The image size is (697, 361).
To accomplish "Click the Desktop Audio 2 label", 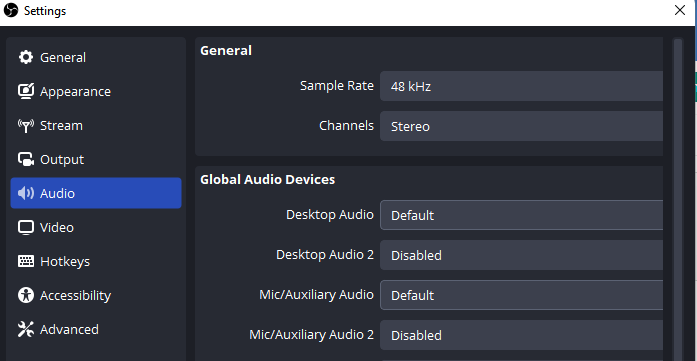I will (325, 254).
